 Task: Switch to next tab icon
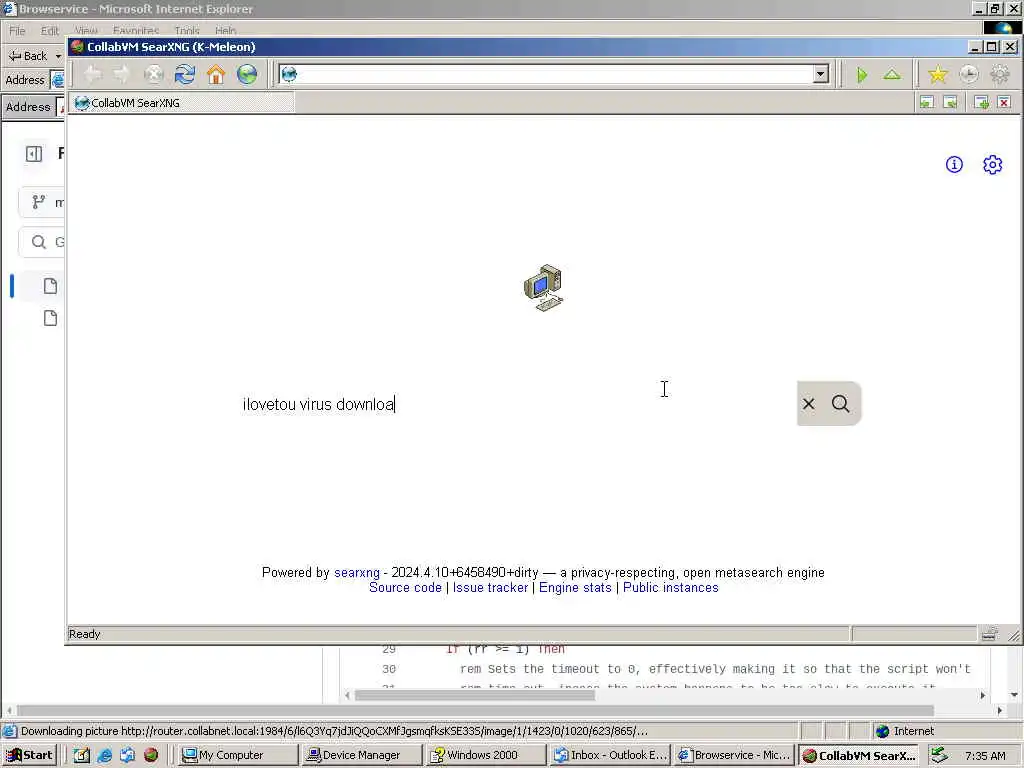[950, 103]
